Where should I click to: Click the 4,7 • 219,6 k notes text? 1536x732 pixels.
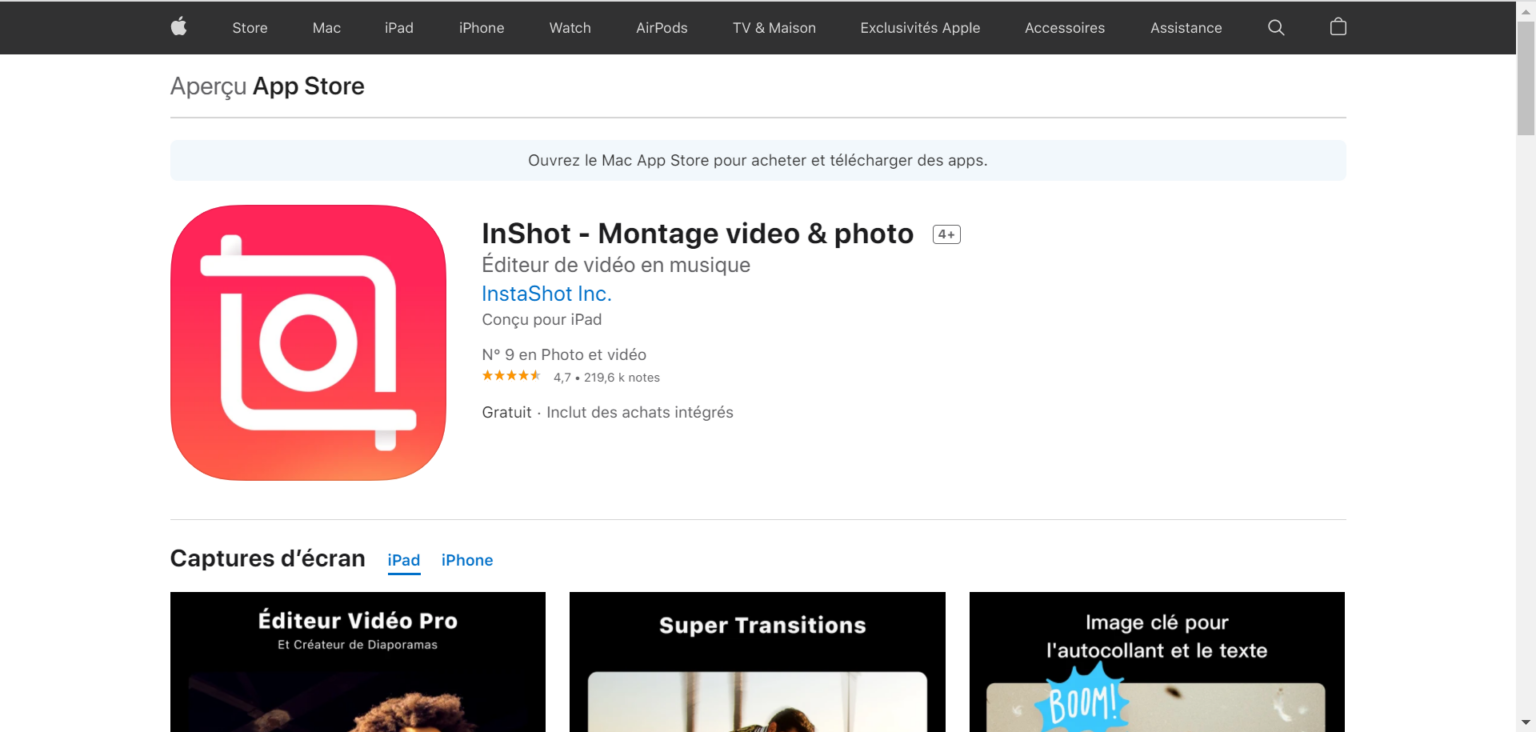(607, 378)
